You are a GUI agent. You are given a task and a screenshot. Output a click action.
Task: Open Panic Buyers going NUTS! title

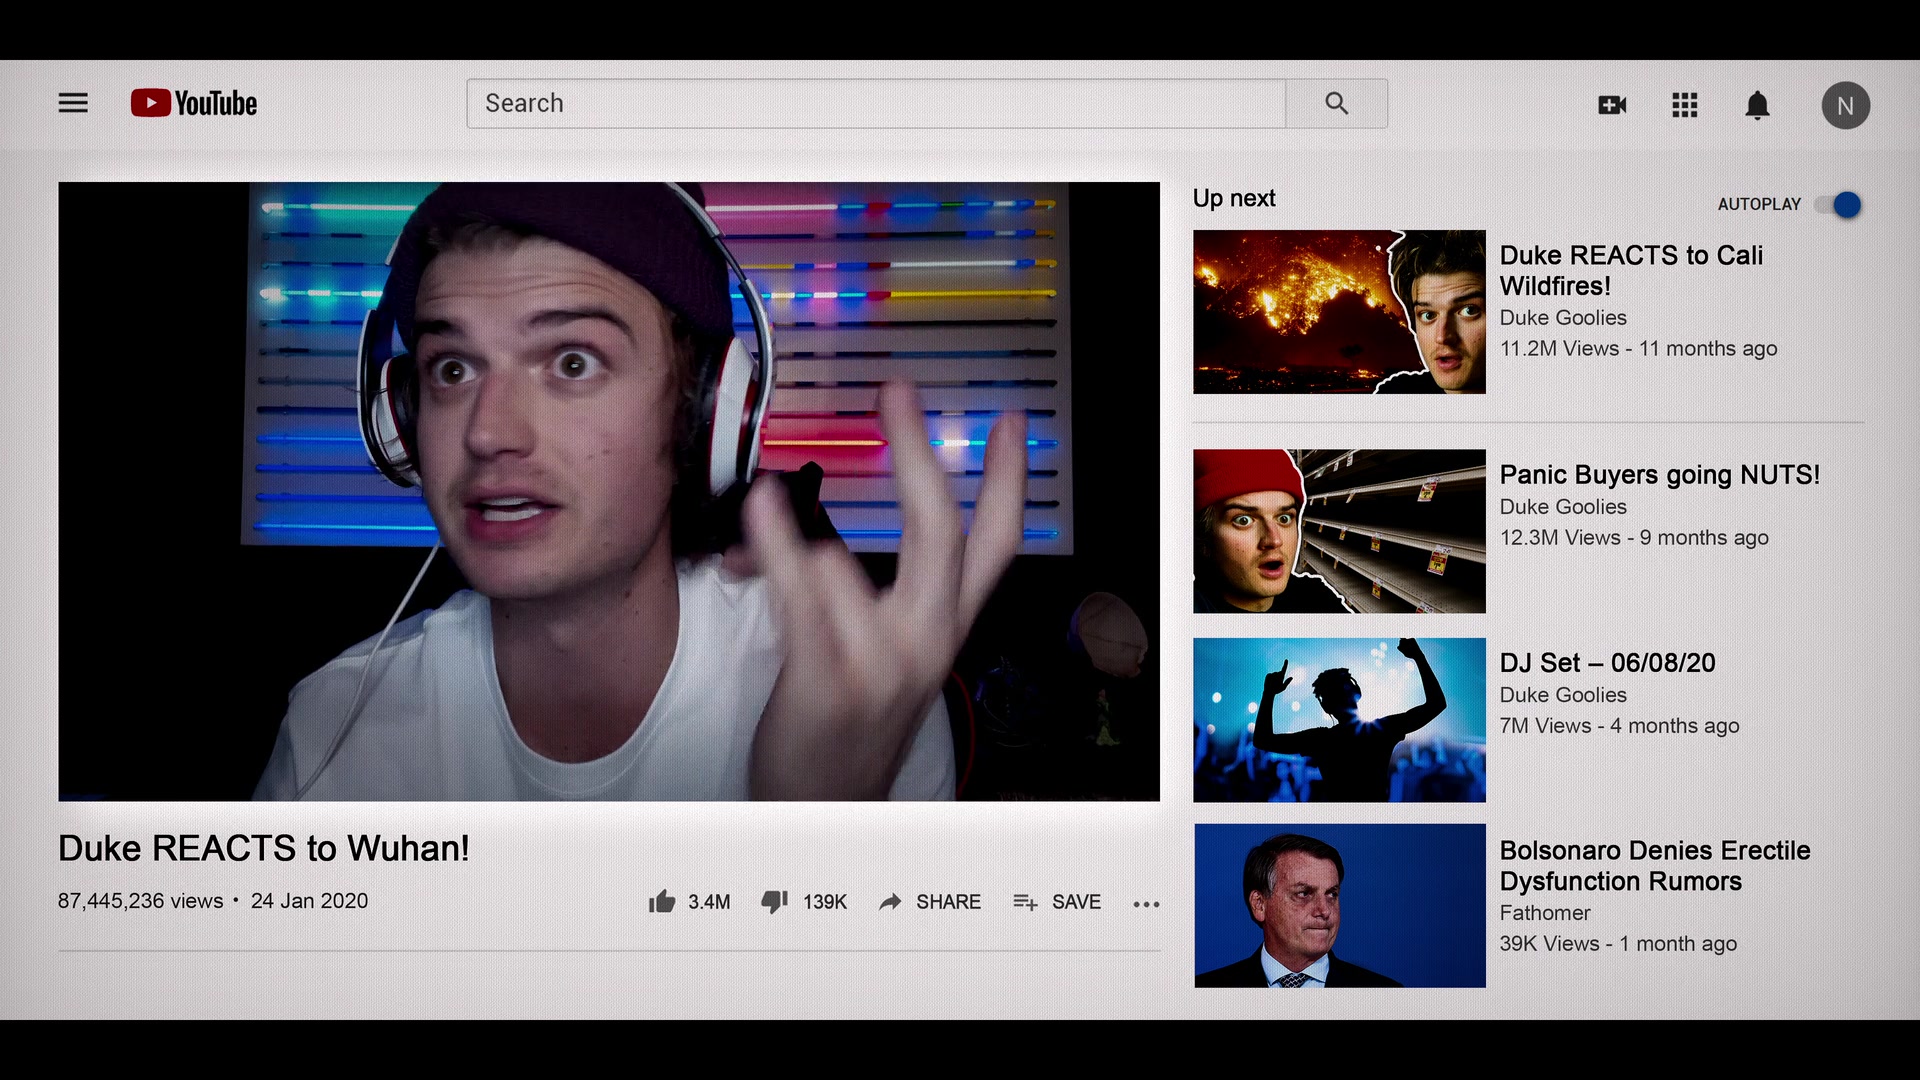point(1660,474)
